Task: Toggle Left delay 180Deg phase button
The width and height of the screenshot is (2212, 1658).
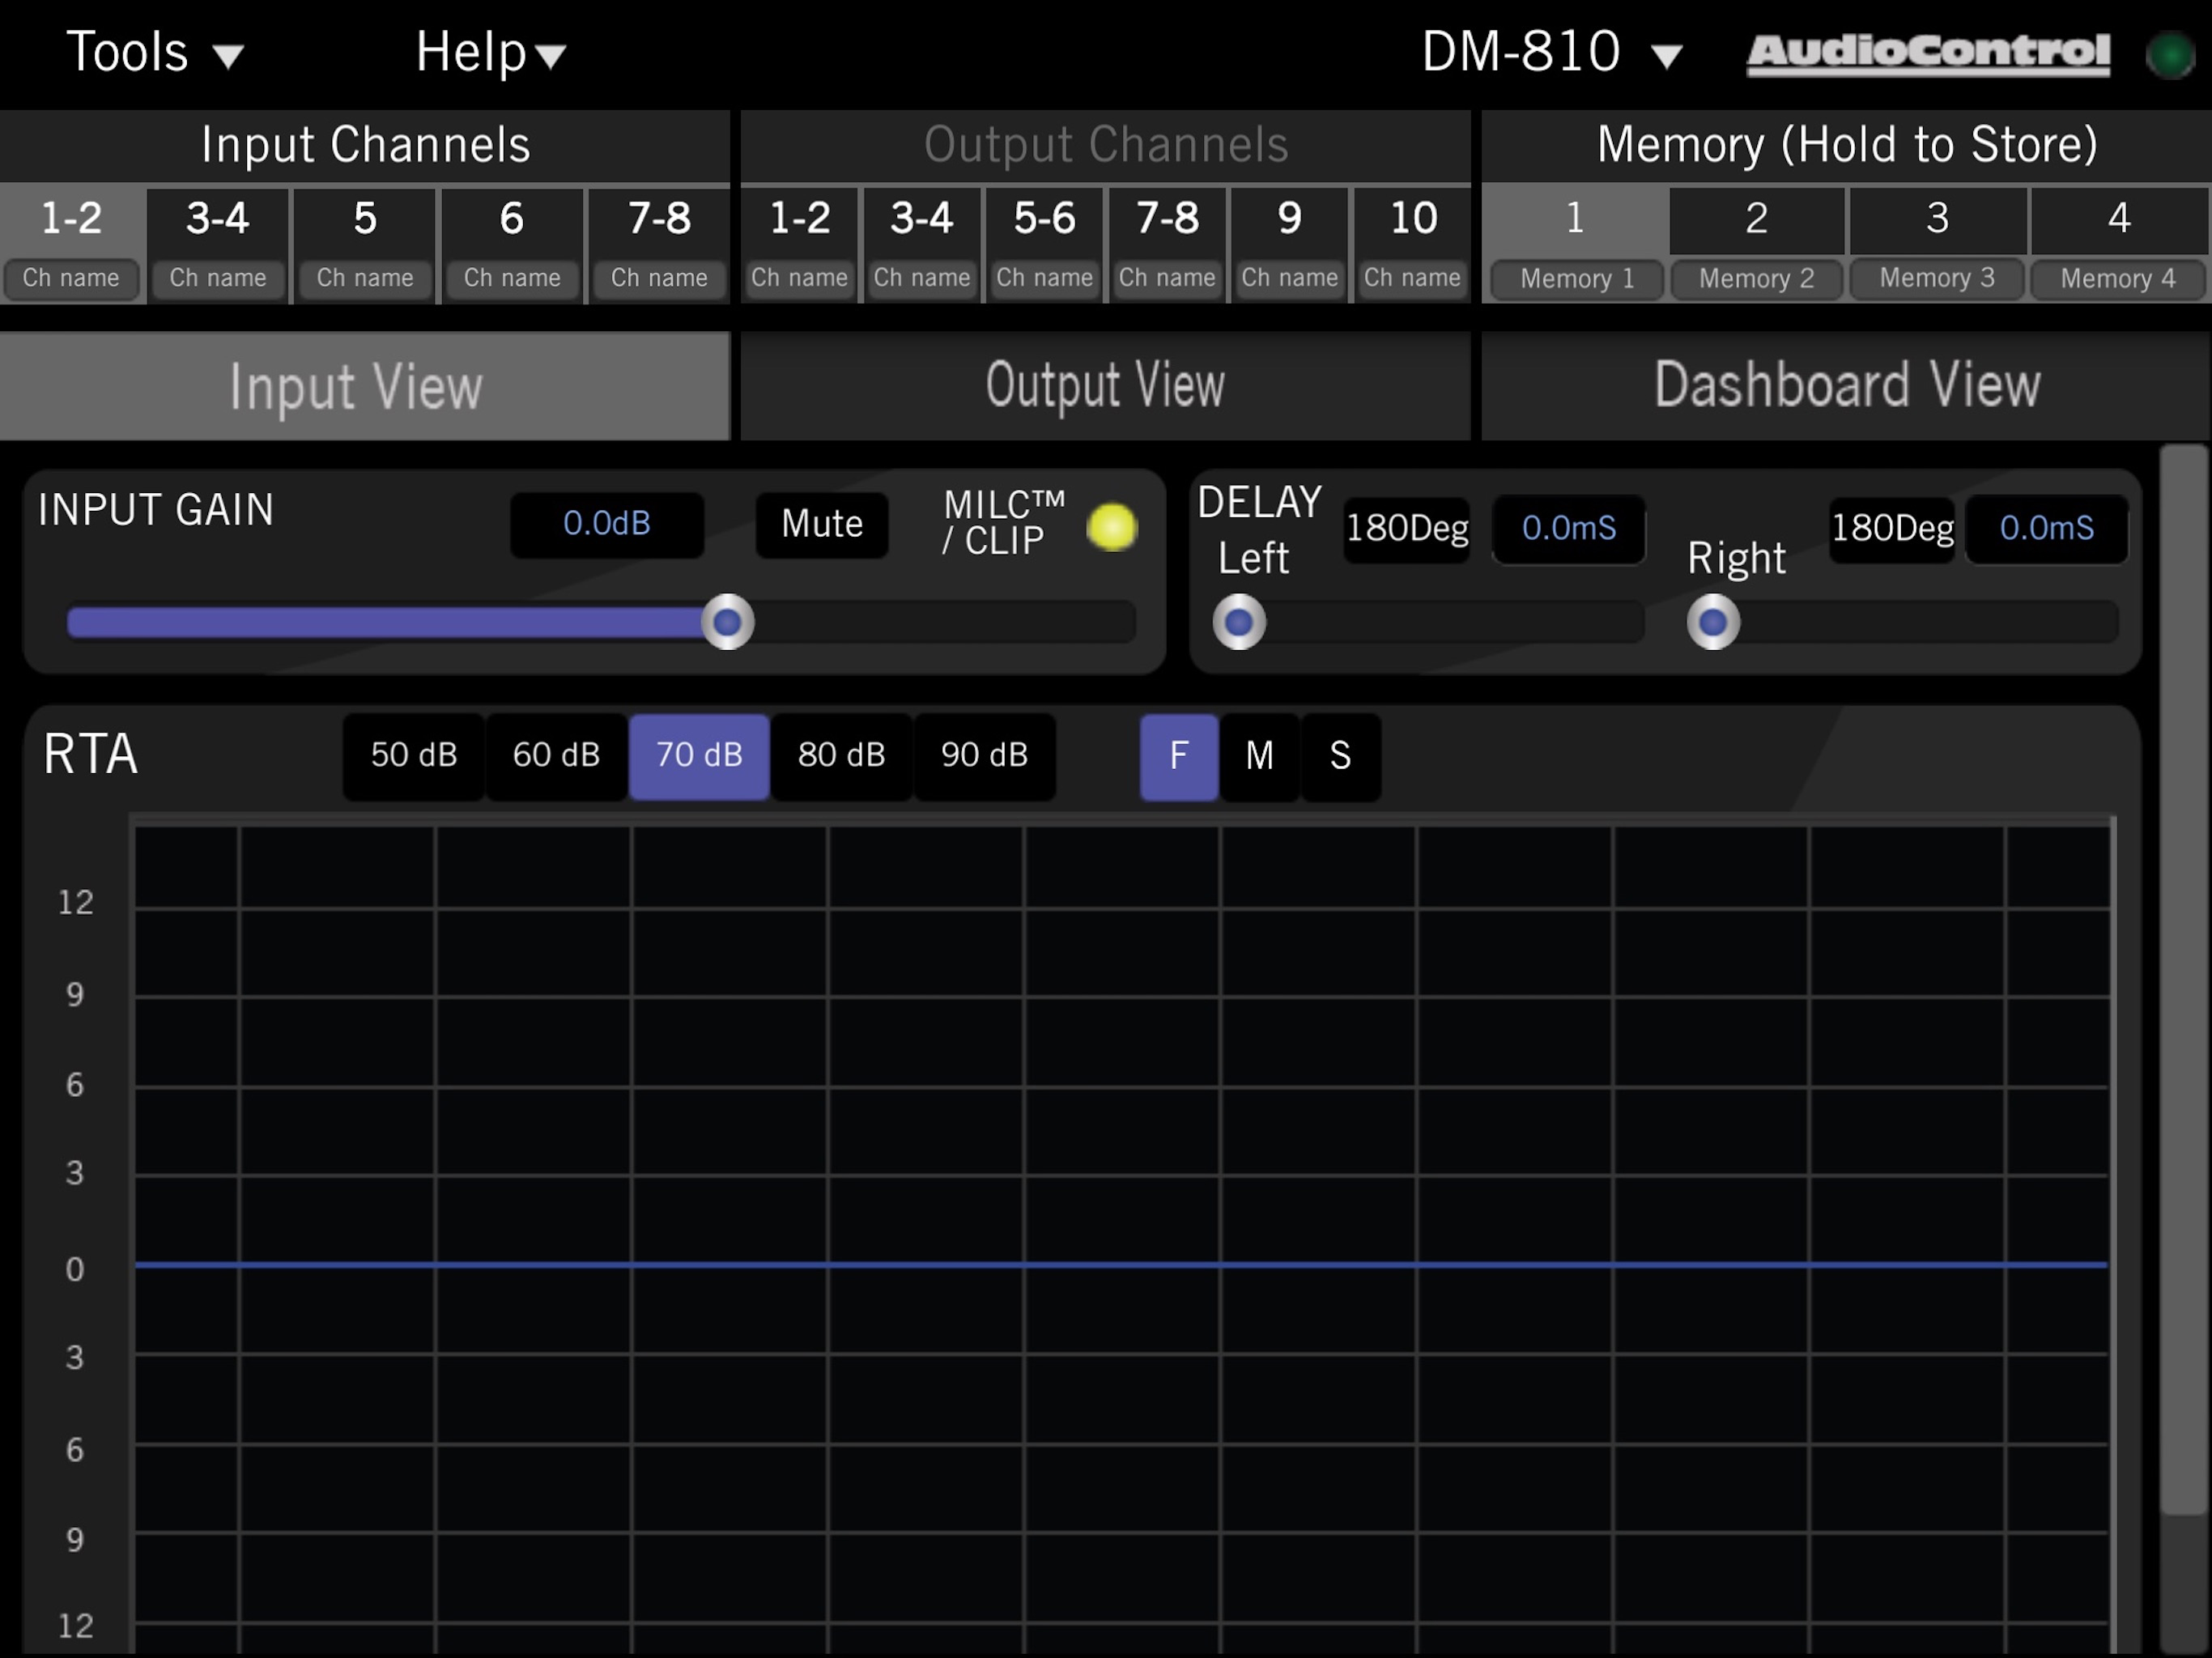Action: pos(1406,528)
